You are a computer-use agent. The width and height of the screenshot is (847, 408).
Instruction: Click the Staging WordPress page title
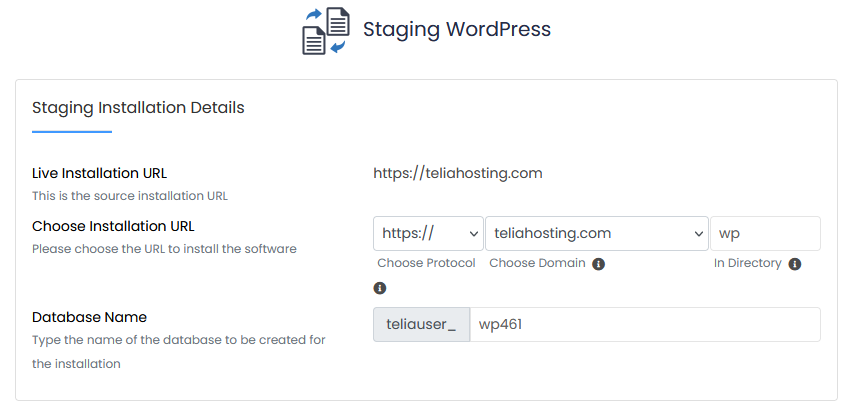[x=456, y=29]
